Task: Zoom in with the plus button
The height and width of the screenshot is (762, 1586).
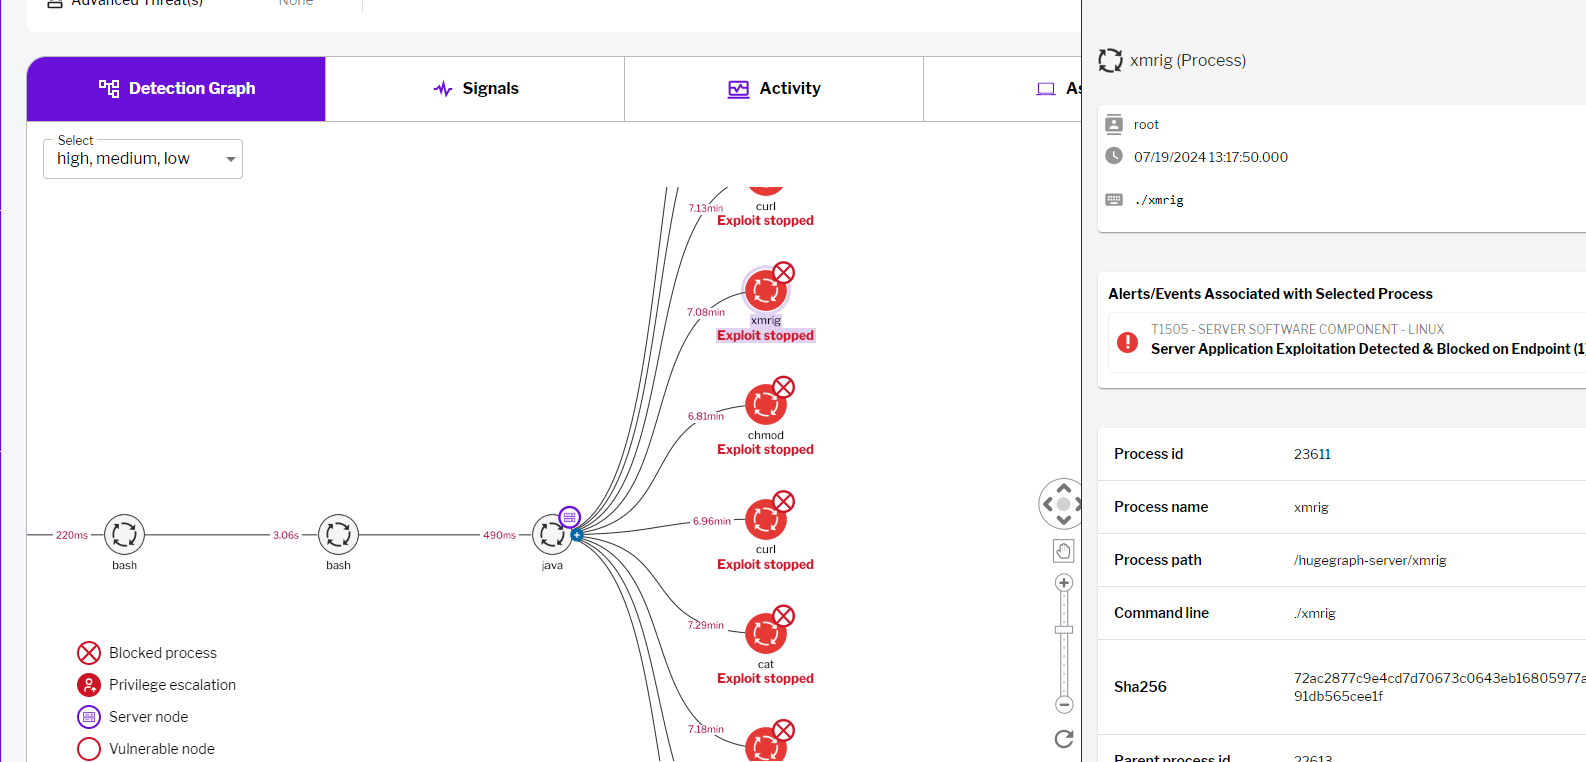Action: click(1064, 583)
